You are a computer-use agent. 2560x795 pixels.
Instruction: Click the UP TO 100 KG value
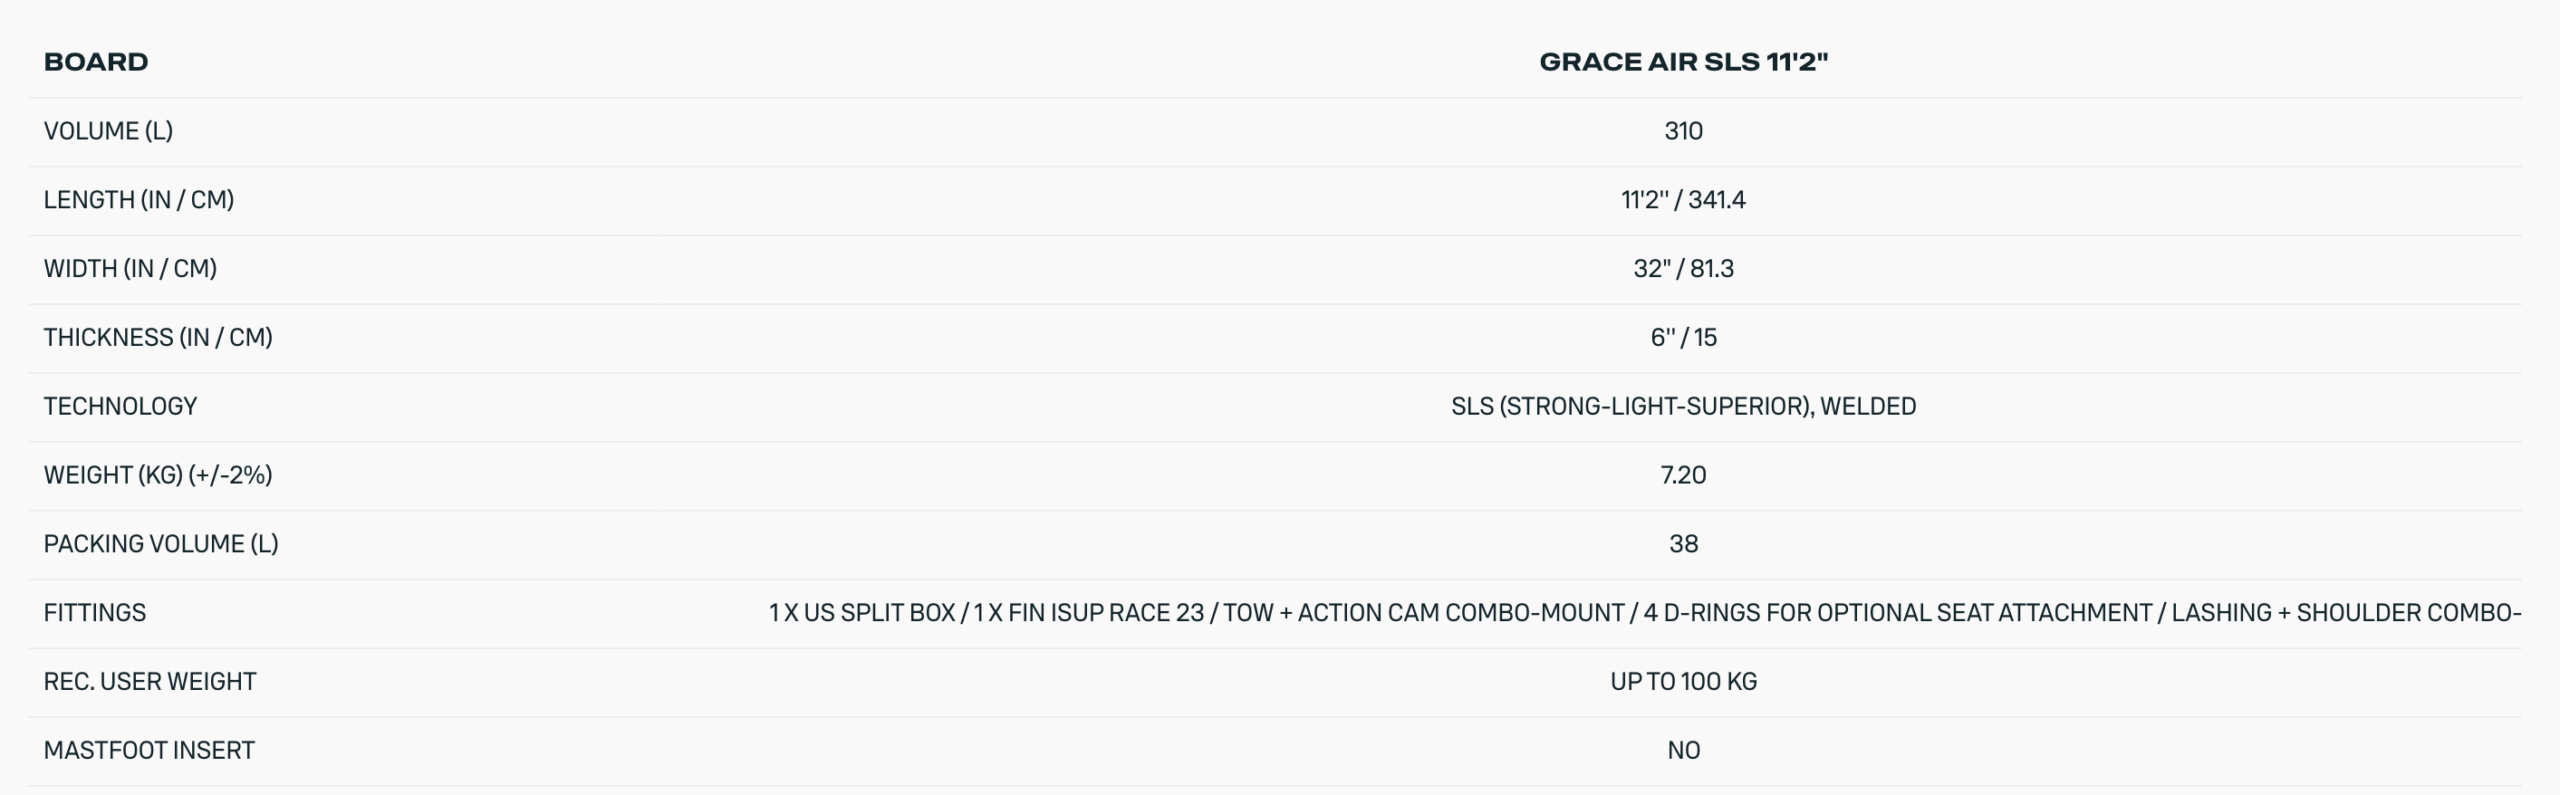click(x=1683, y=682)
